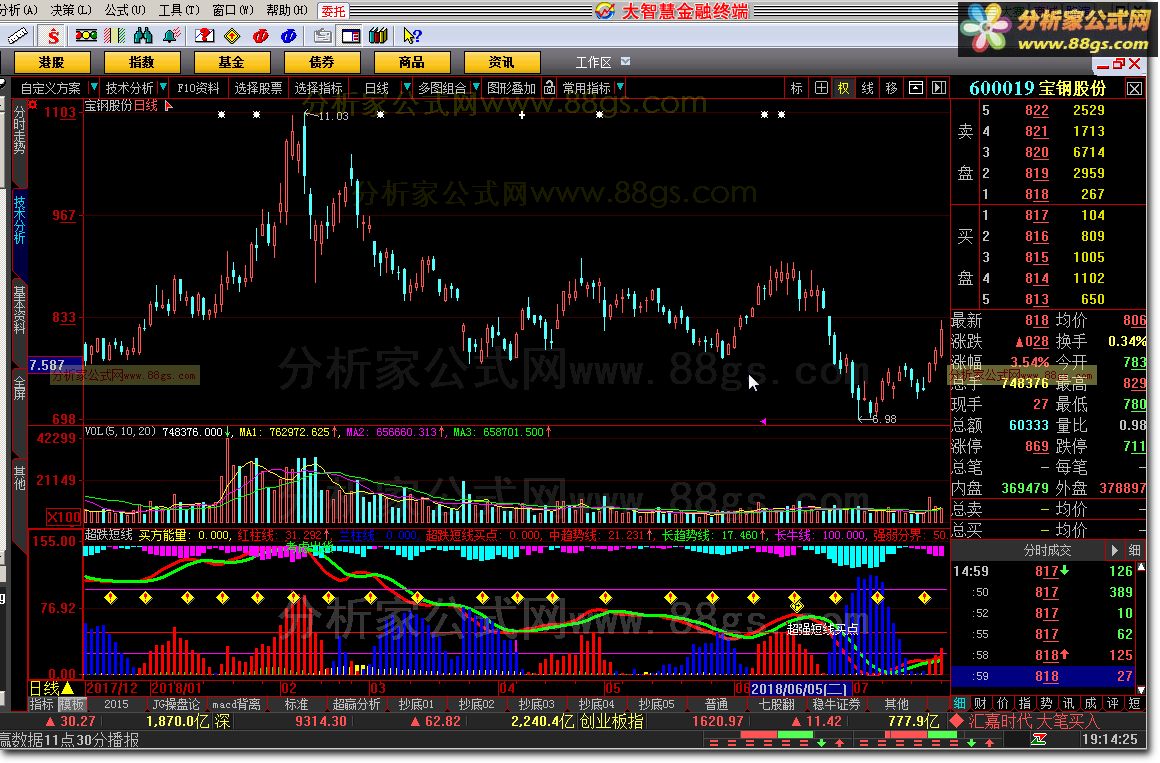Click the lock icon beside 图形叠加
This screenshot has height=763, width=1160.
pyautogui.click(x=550, y=87)
